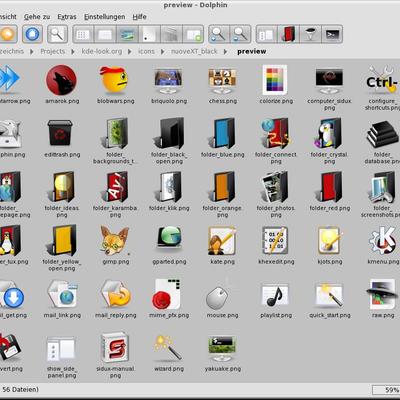Open the terminal panel toolbar button
The height and width of the screenshot is (400, 400).
click(332, 34)
